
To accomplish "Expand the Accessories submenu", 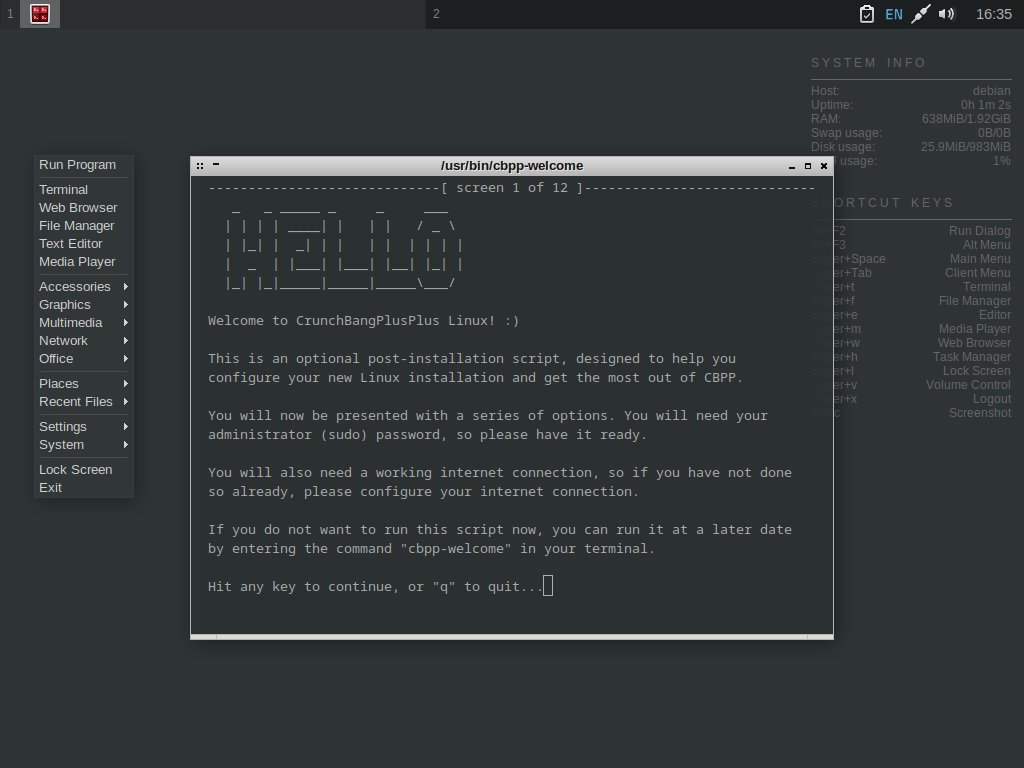I will point(75,286).
